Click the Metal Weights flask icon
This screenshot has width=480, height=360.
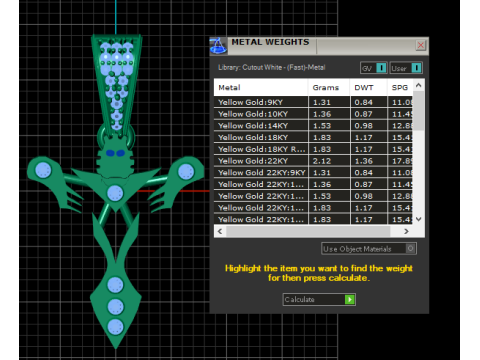(218, 46)
